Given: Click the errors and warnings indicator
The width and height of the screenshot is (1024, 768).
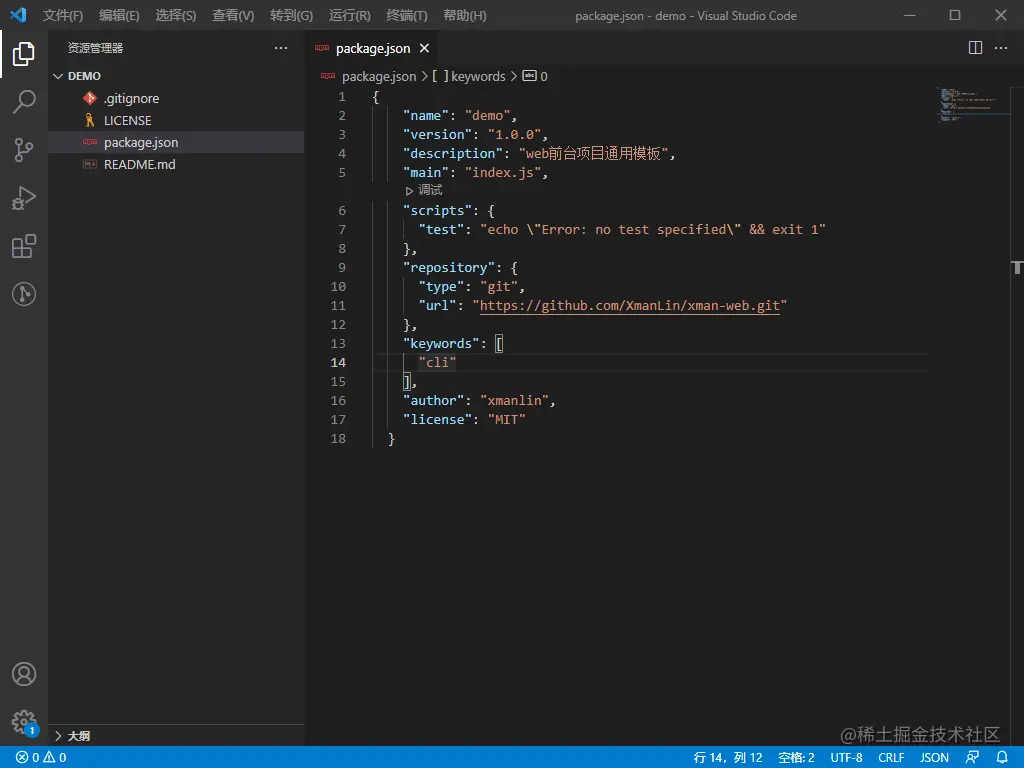Looking at the screenshot, I should [x=41, y=757].
